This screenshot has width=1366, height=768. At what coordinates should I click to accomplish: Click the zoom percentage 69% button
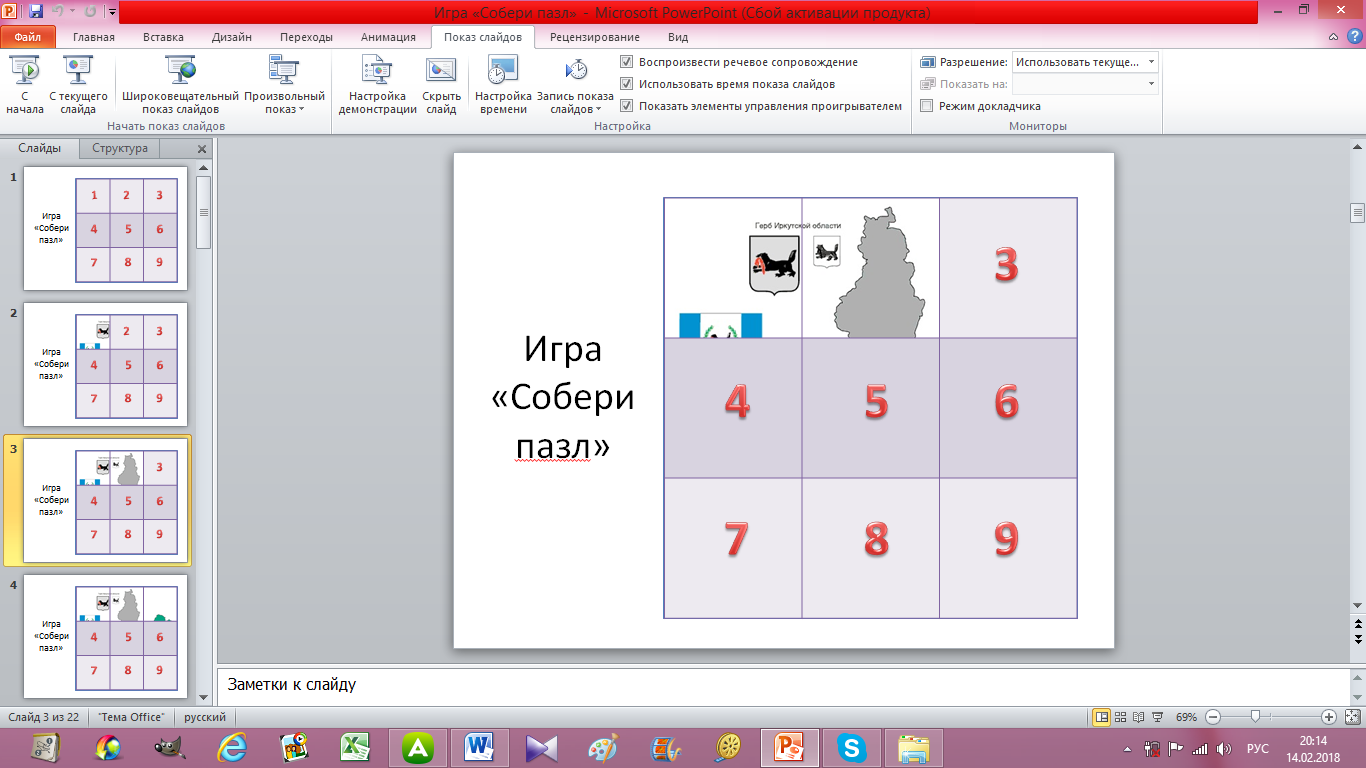pyautogui.click(x=1186, y=717)
